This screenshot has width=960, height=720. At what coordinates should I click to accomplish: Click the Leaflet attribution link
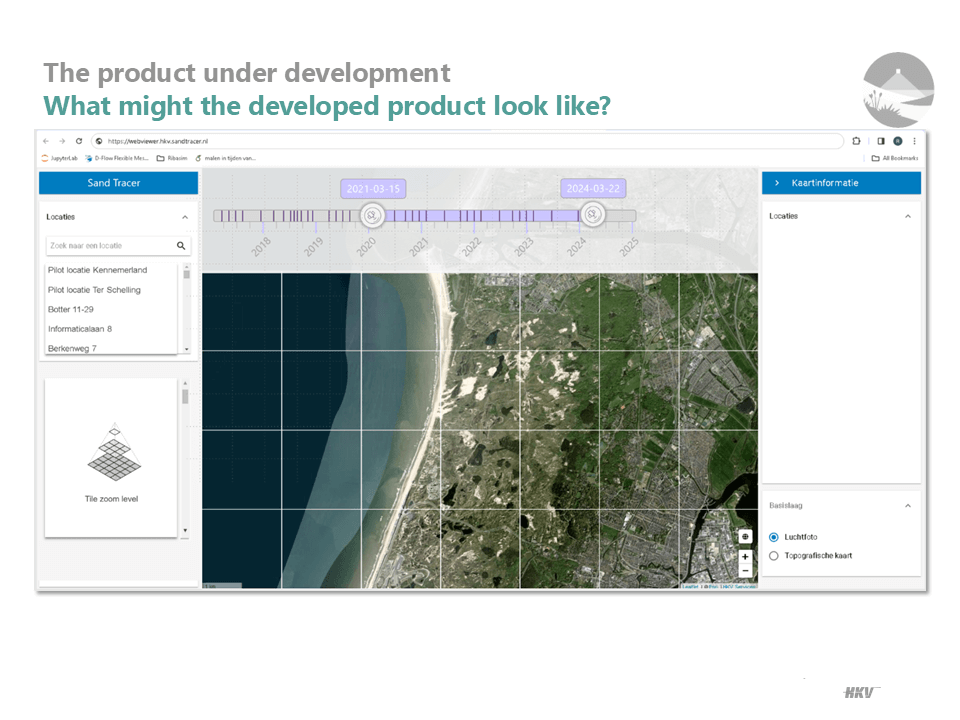[690, 585]
